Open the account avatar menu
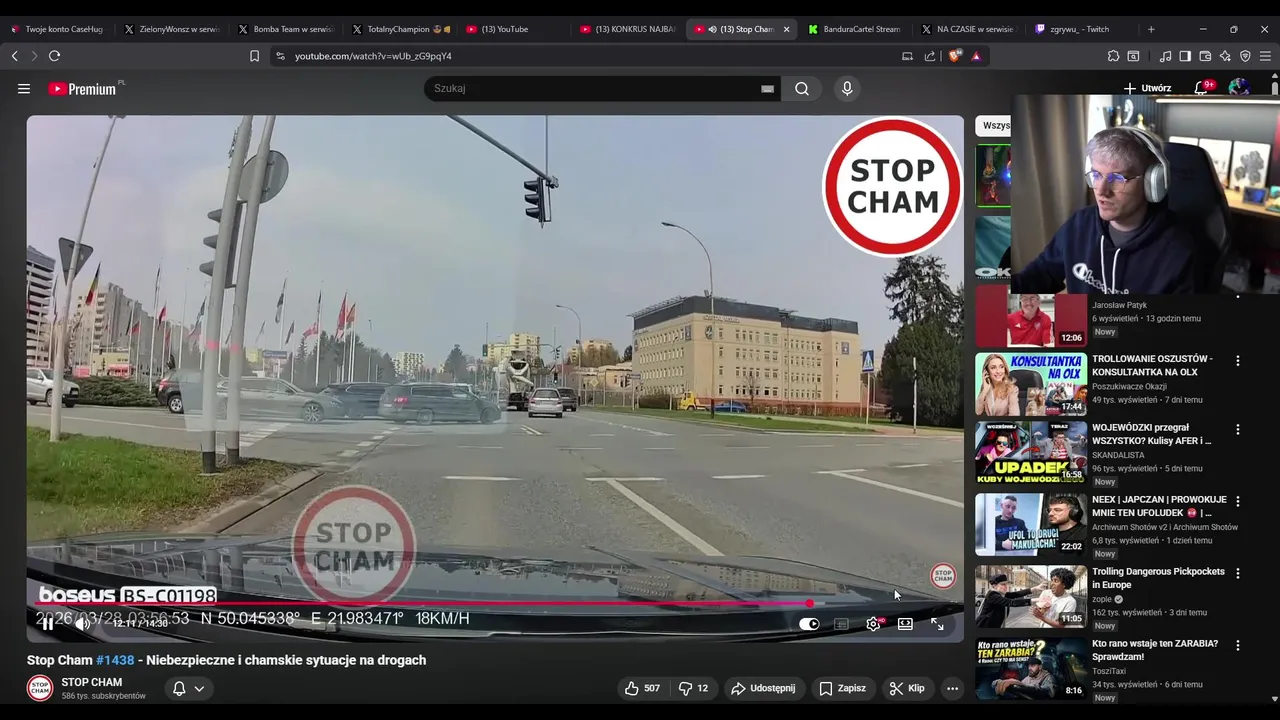This screenshot has height=720, width=1280. pyautogui.click(x=1239, y=88)
